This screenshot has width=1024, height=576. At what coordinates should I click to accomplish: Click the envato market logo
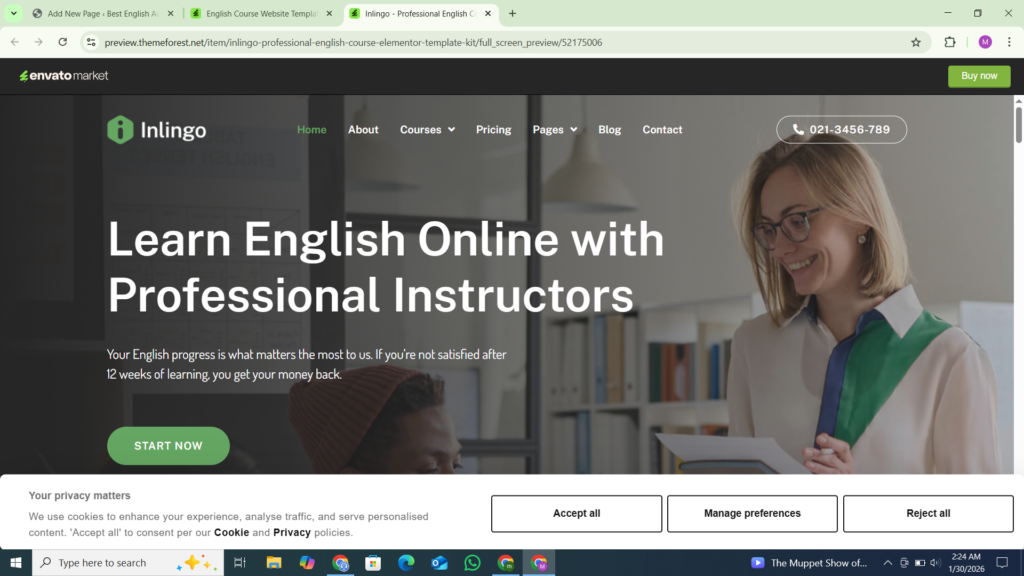[x=63, y=75]
